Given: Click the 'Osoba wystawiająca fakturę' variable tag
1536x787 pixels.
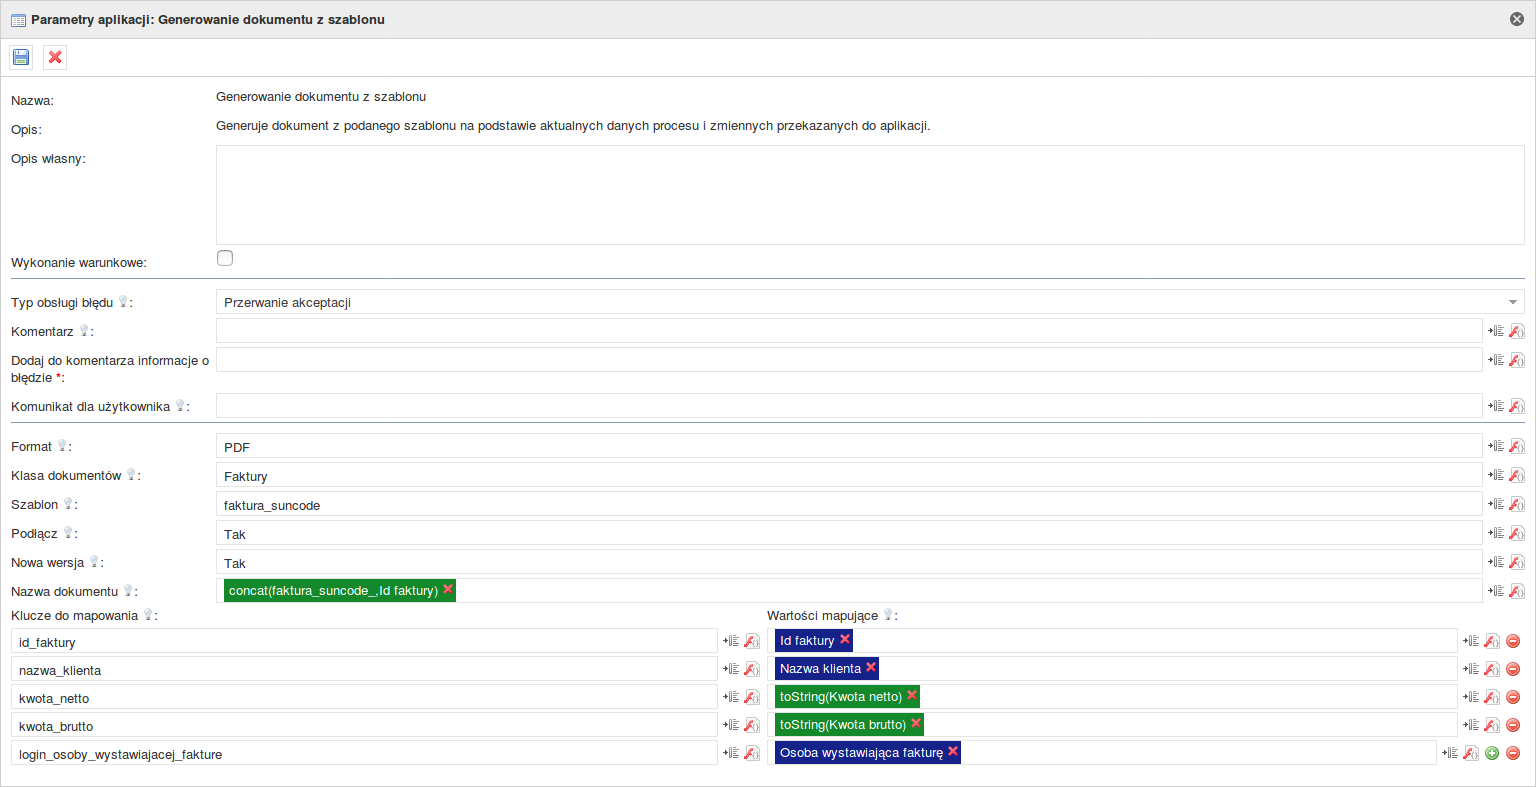Looking at the screenshot, I should (860, 753).
